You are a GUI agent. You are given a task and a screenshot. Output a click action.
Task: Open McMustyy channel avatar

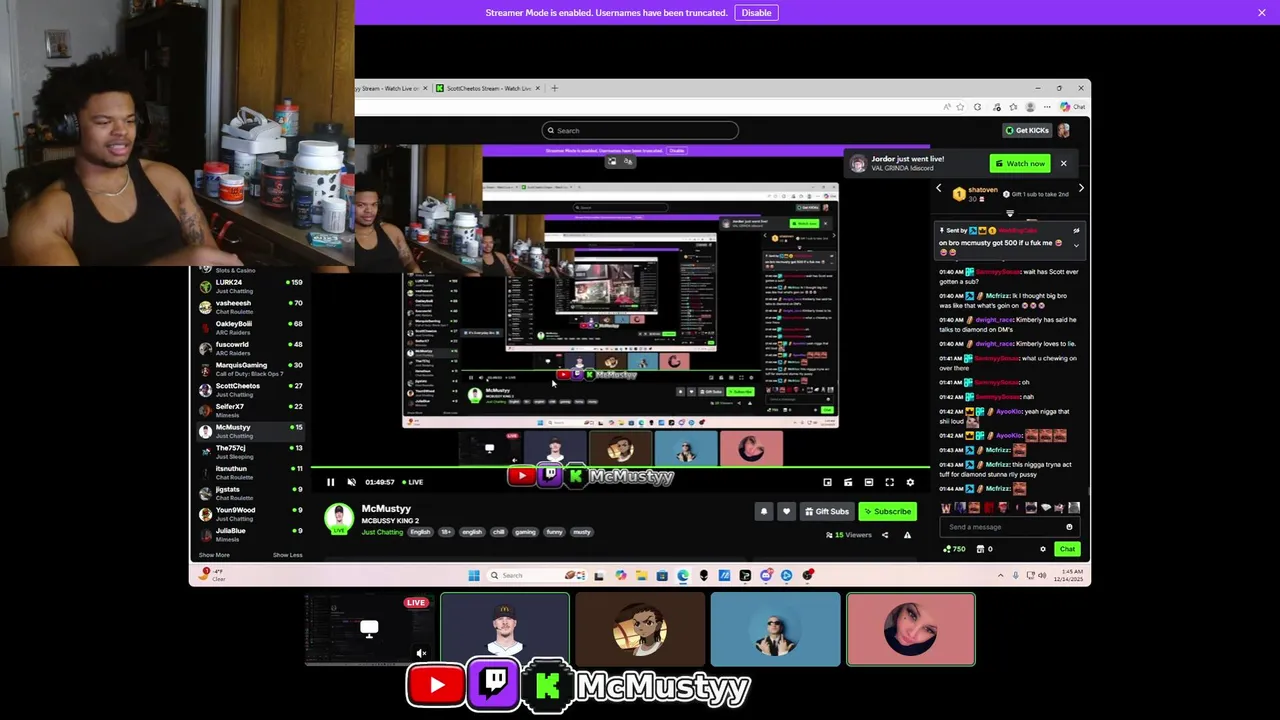coord(339,517)
